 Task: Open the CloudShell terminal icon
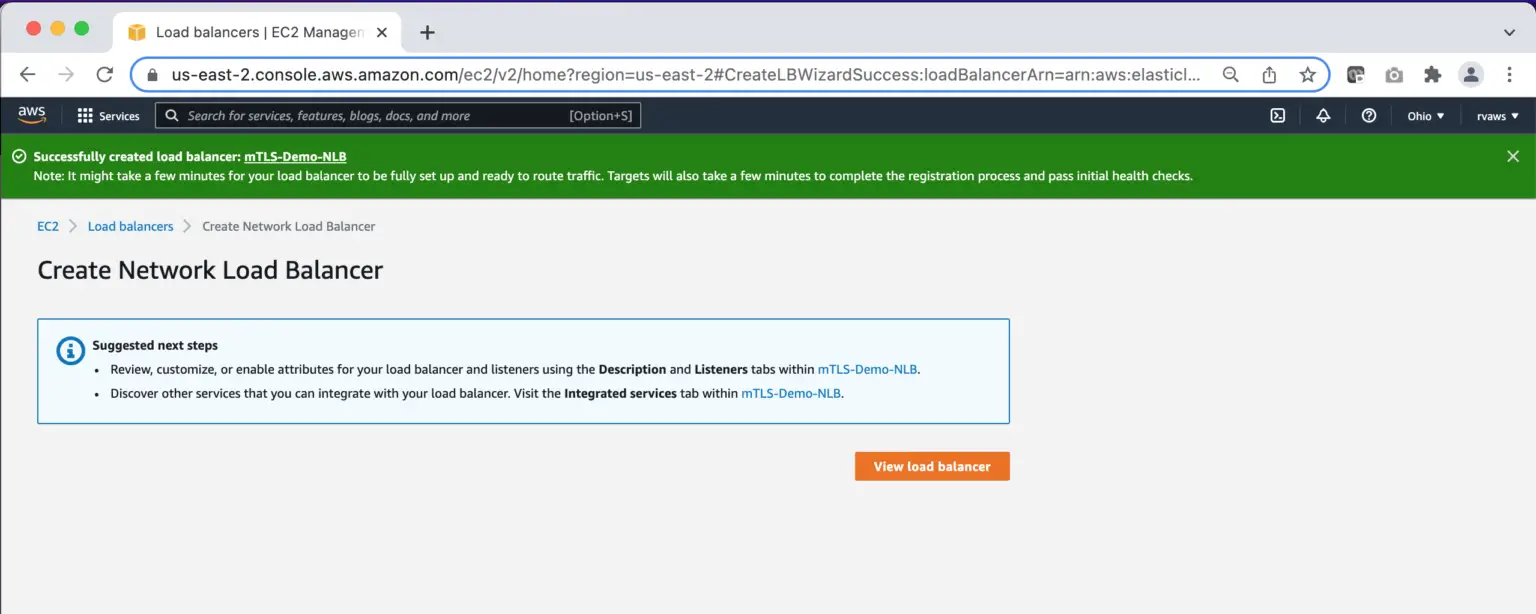point(1277,116)
